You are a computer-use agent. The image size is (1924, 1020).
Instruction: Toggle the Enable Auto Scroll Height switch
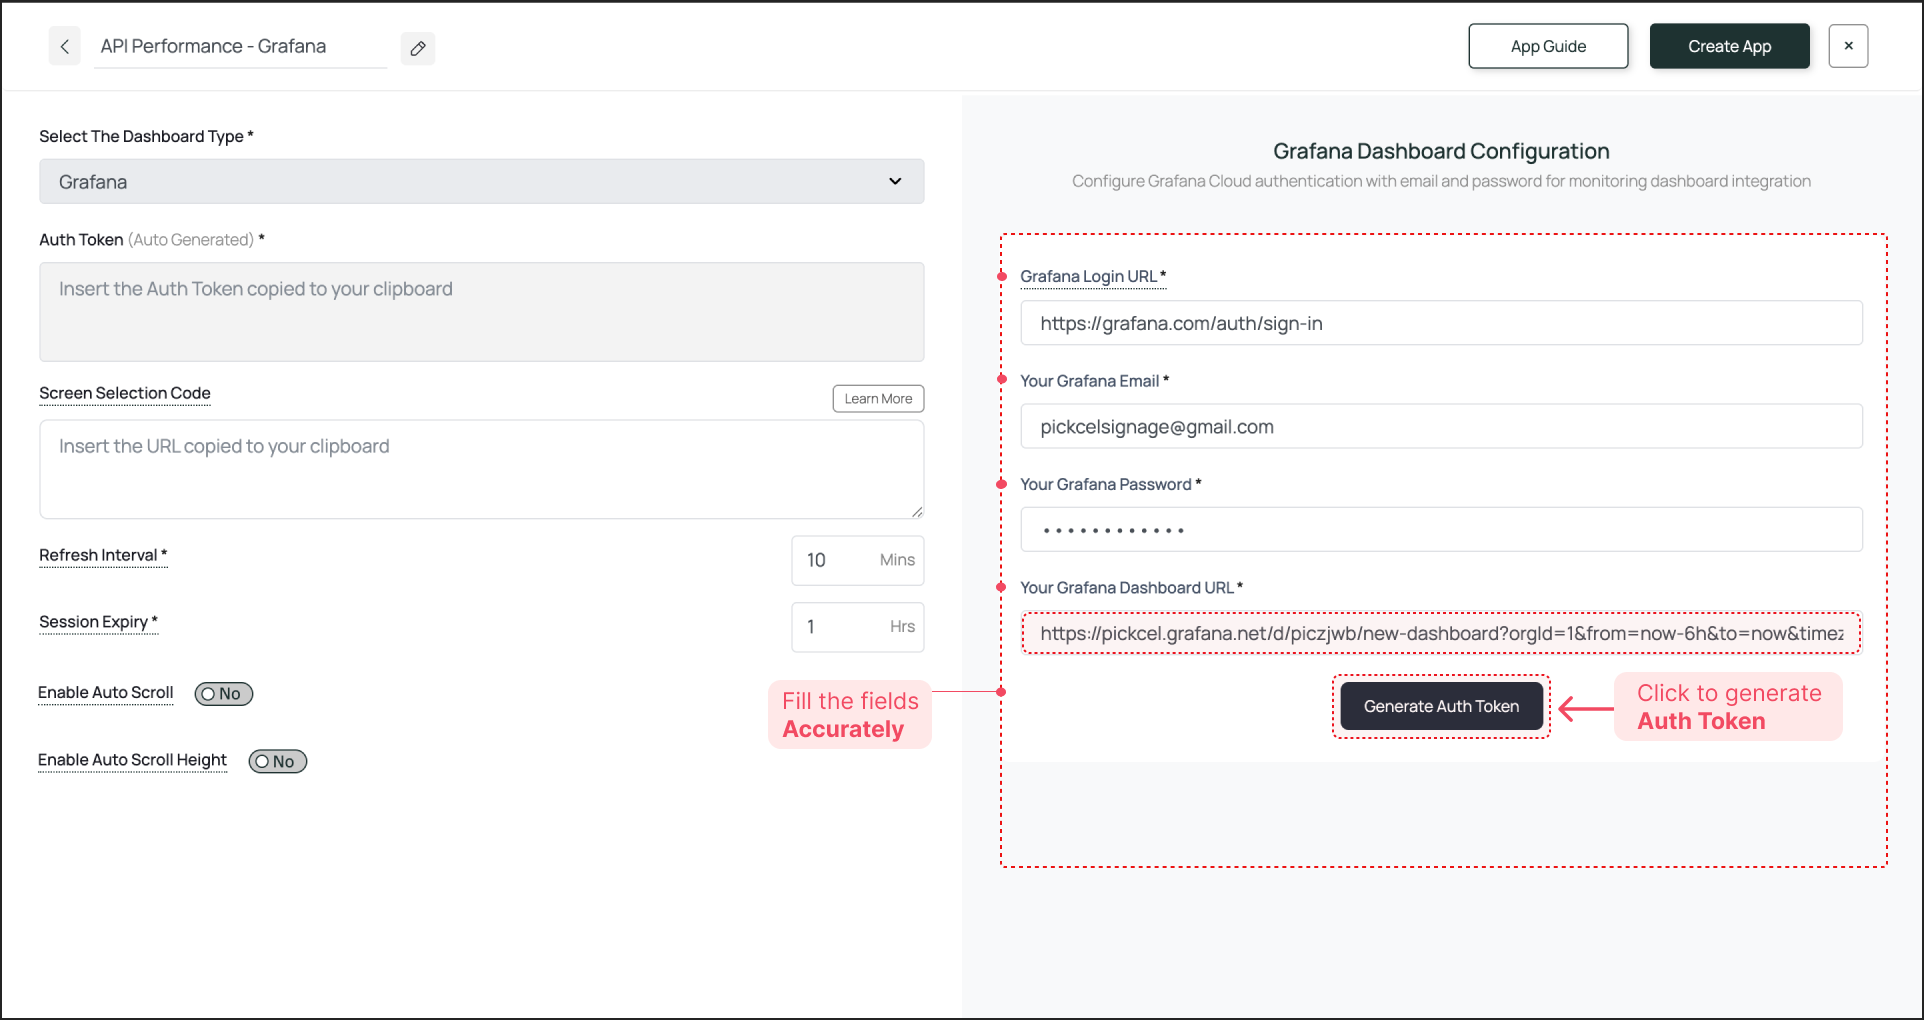[278, 762]
